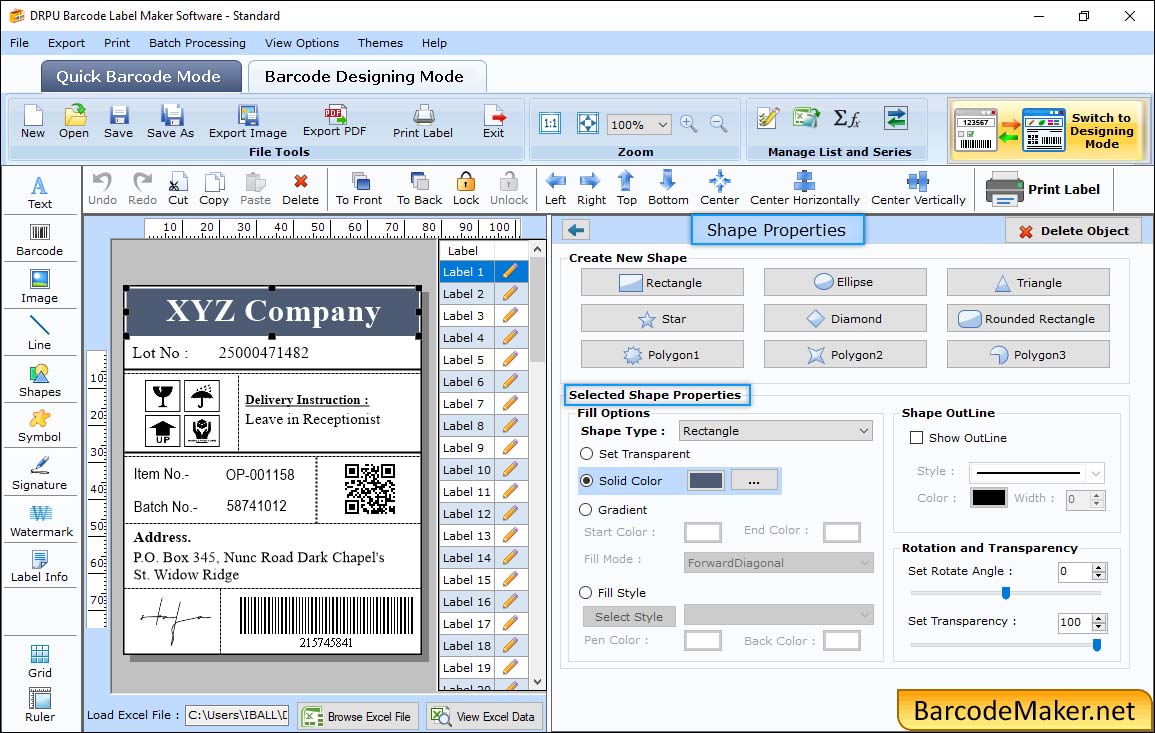This screenshot has height=733, width=1155.
Task: Increase the Set Rotate Angle value
Action: [1099, 567]
